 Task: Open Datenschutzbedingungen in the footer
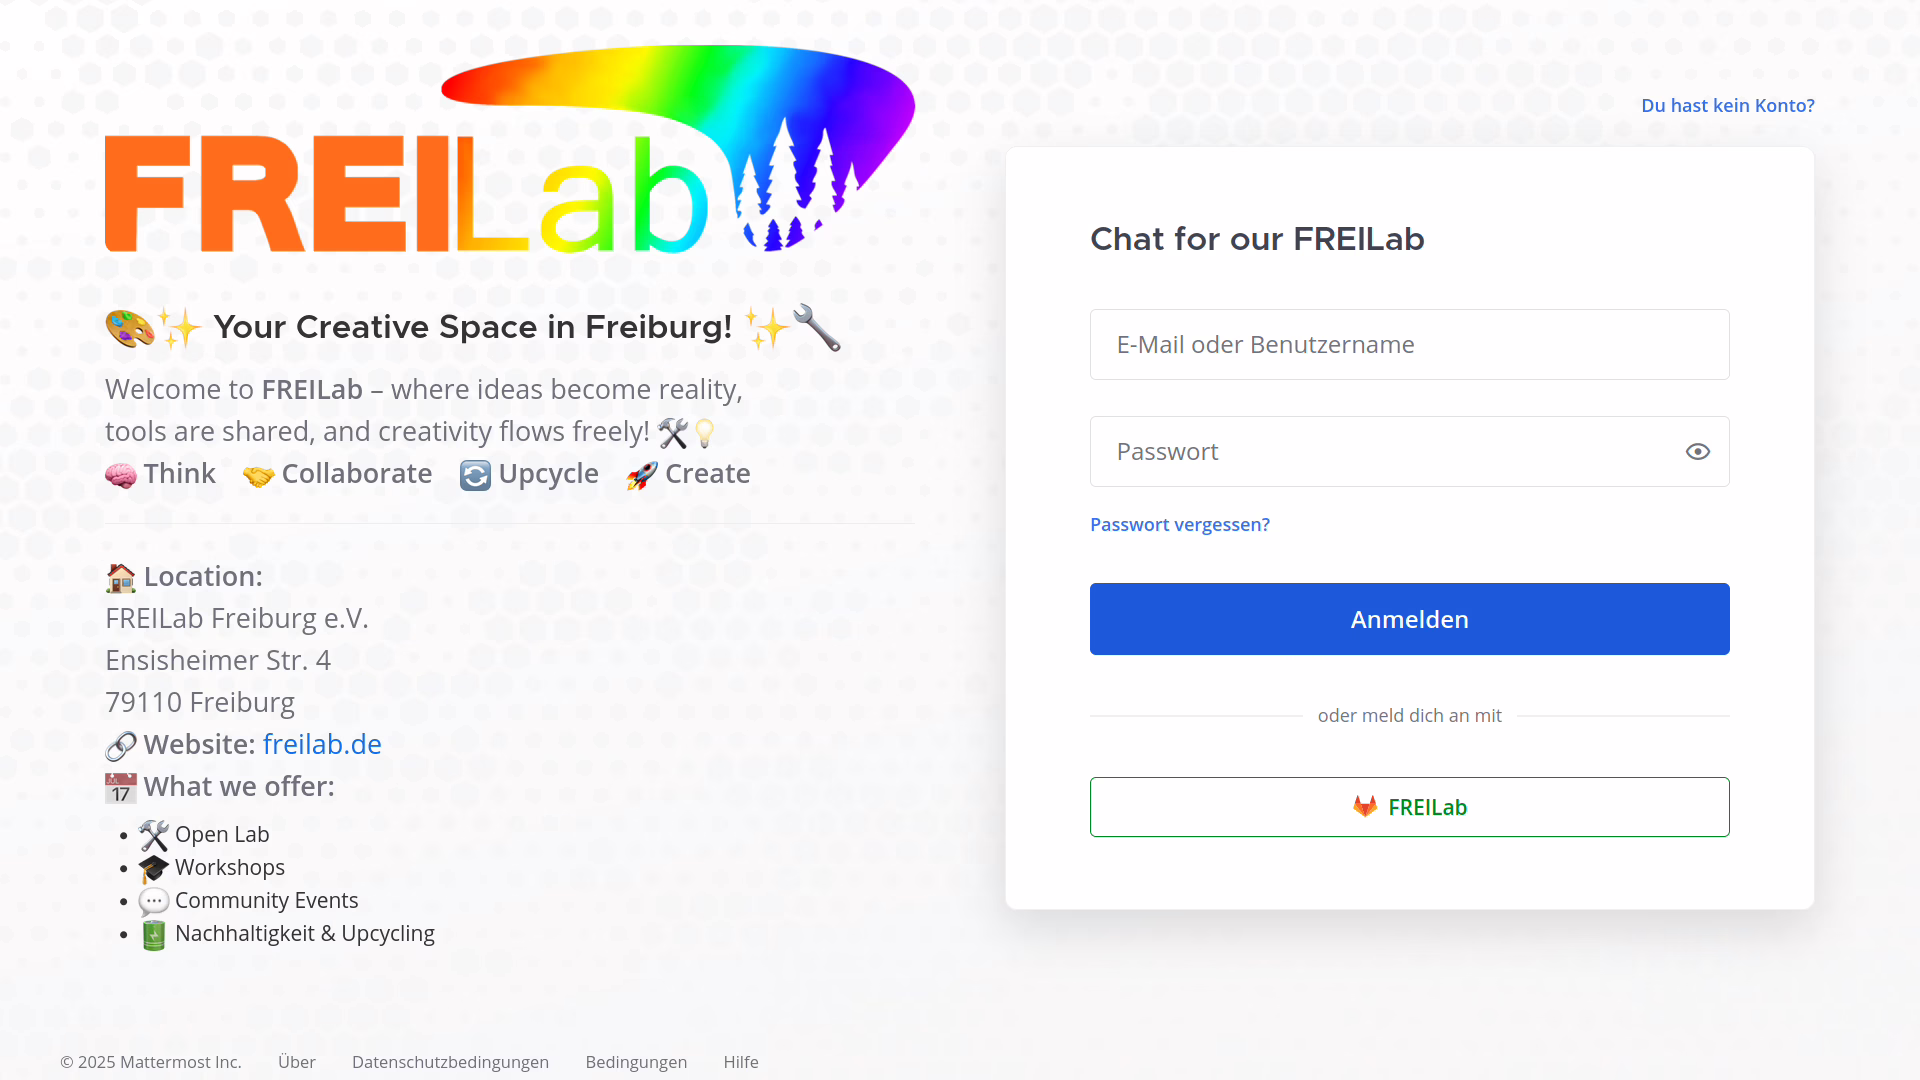[x=450, y=1062]
